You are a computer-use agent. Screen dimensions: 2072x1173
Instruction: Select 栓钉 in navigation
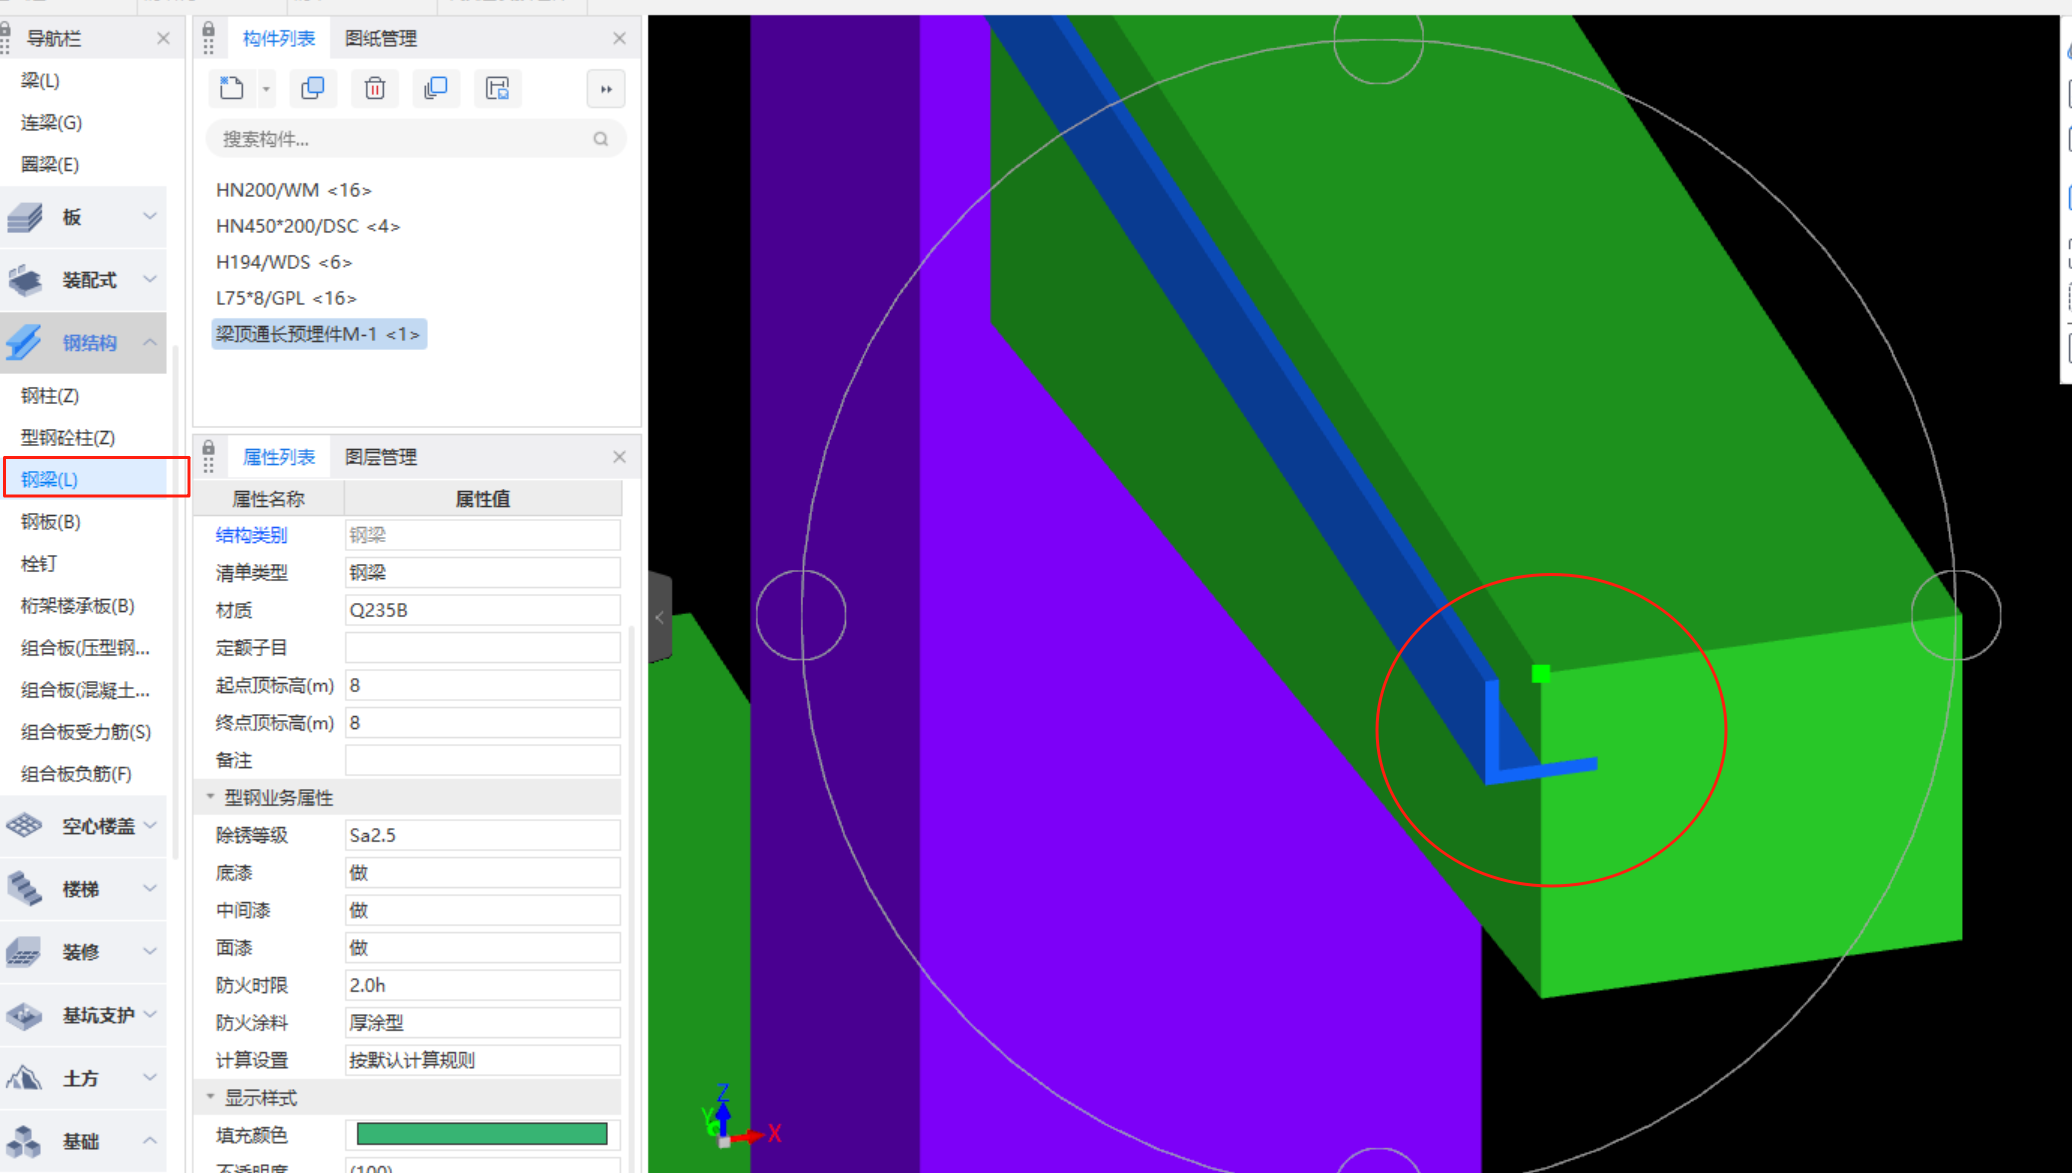coord(39,563)
